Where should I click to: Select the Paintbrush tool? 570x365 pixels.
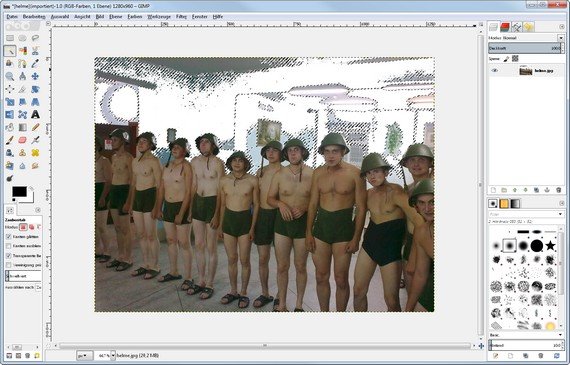10,140
